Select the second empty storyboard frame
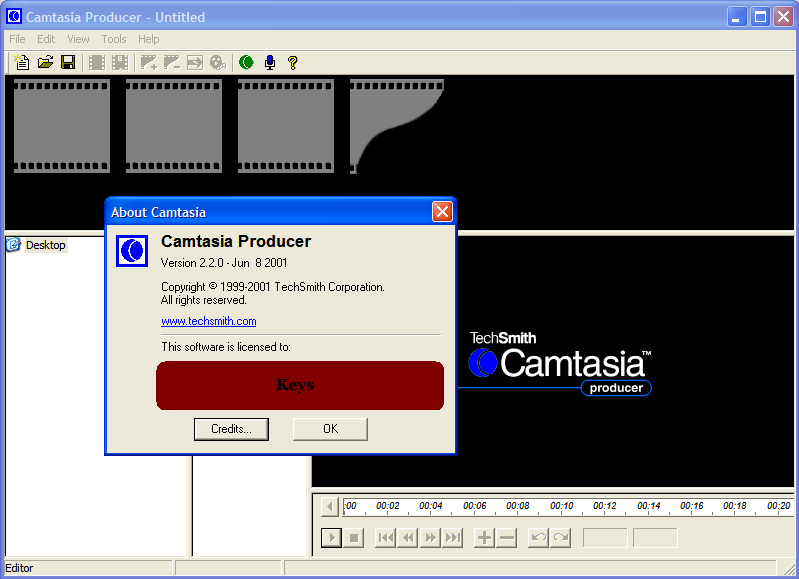 [174, 126]
